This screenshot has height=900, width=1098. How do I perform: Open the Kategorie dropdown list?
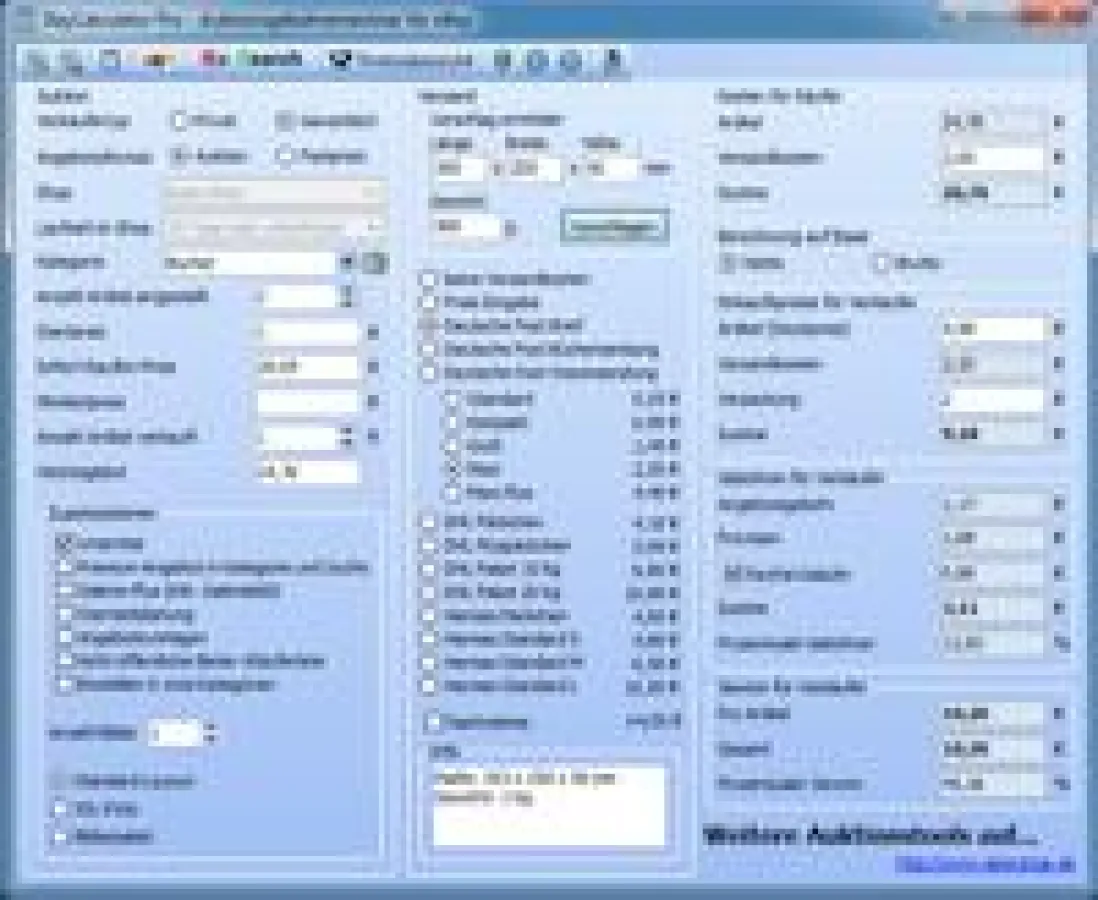[346, 263]
